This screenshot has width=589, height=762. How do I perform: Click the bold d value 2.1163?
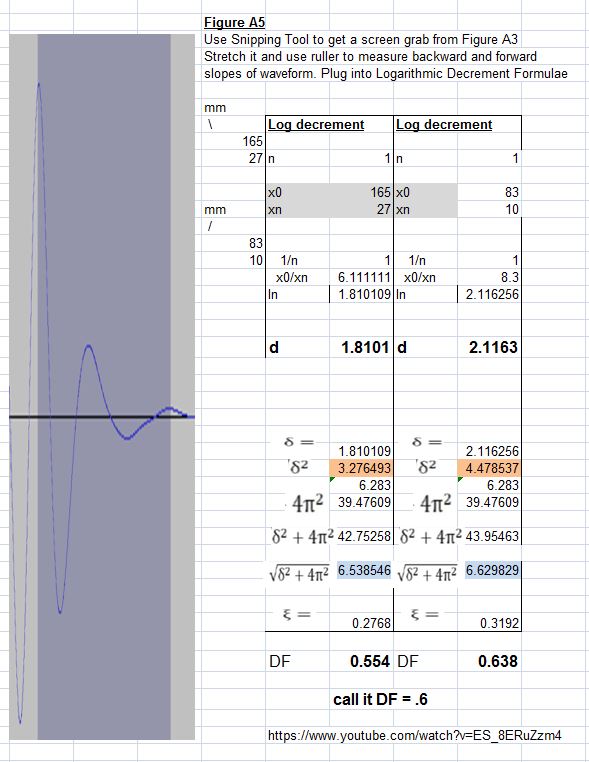point(493,347)
